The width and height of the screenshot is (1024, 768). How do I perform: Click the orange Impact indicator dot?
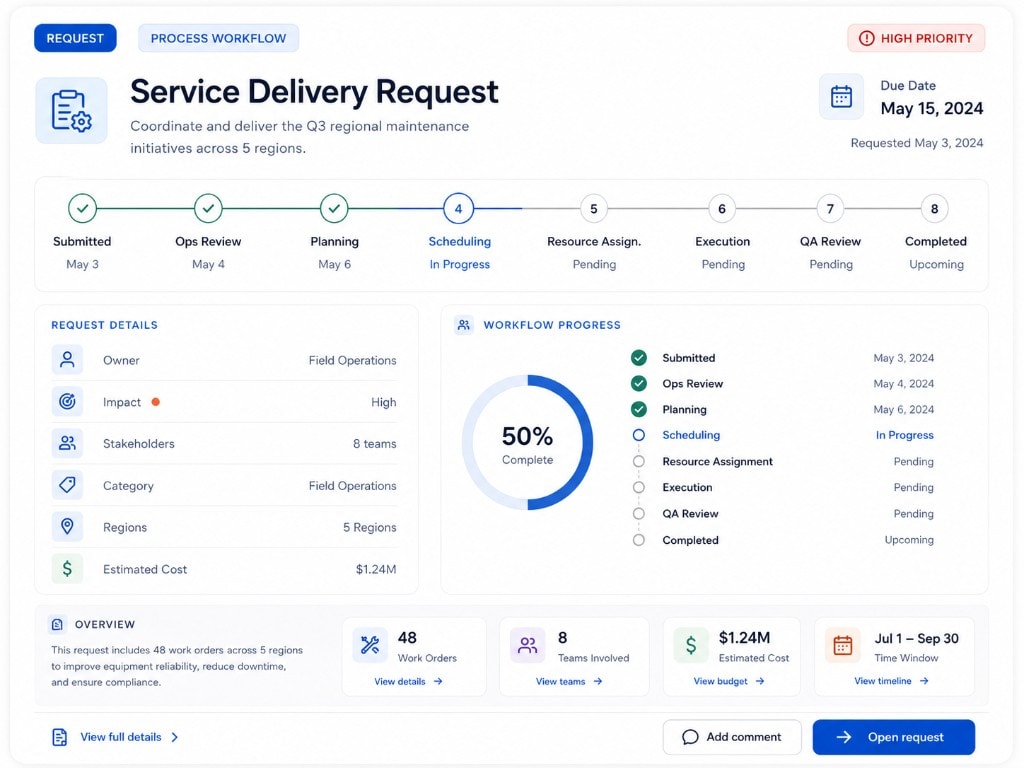[x=155, y=402]
